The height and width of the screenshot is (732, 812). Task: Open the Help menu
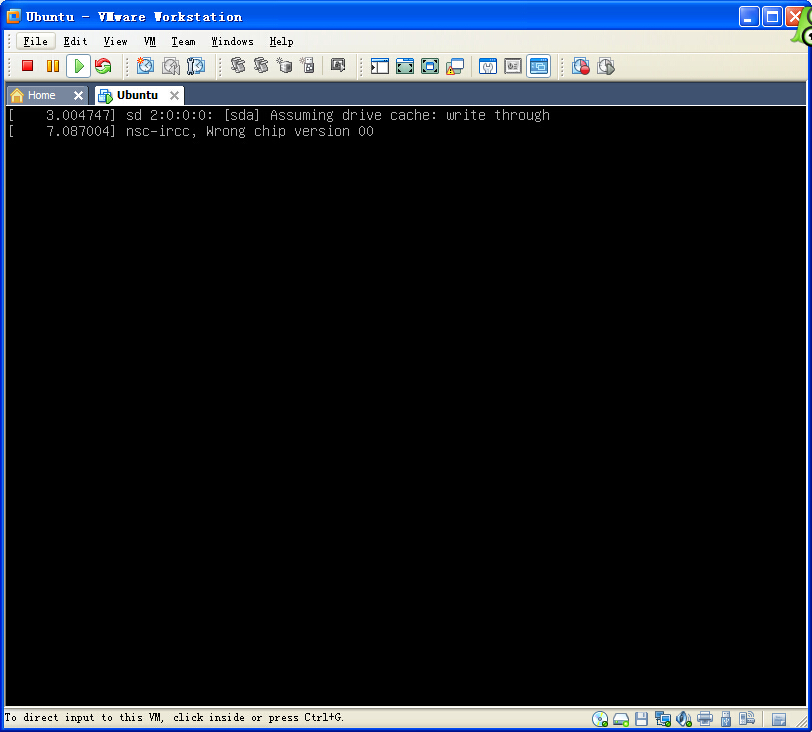coord(281,41)
